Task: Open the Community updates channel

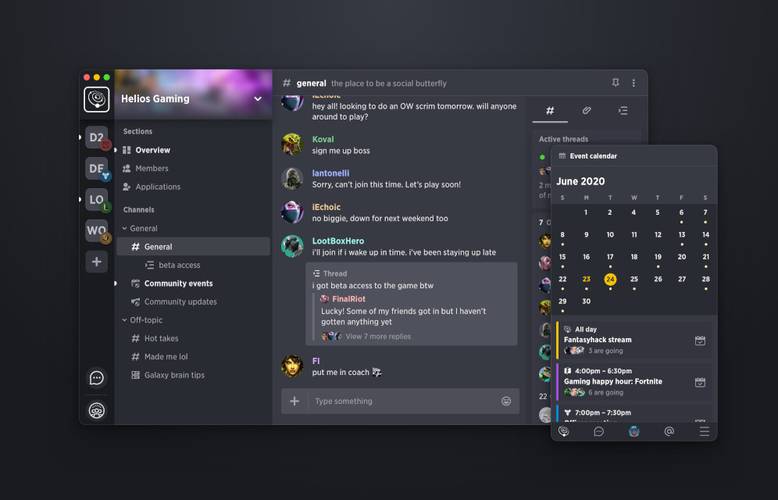Action: 174,302
